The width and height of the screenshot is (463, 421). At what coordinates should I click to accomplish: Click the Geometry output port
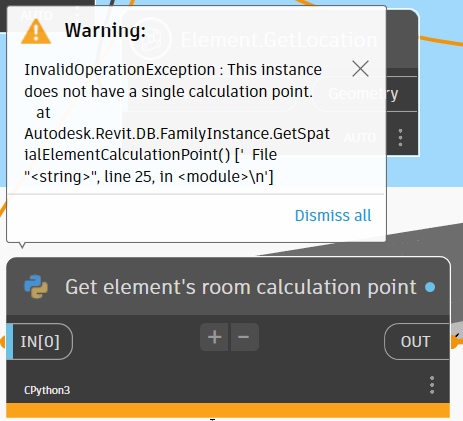pos(365,94)
